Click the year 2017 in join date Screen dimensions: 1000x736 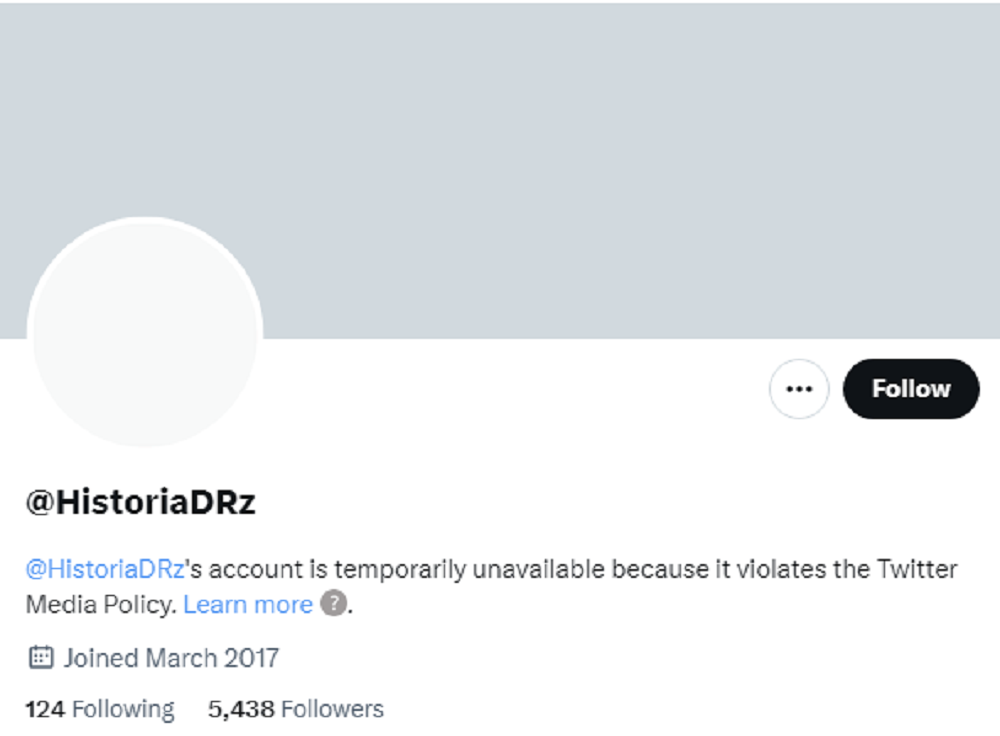[x=251, y=657]
